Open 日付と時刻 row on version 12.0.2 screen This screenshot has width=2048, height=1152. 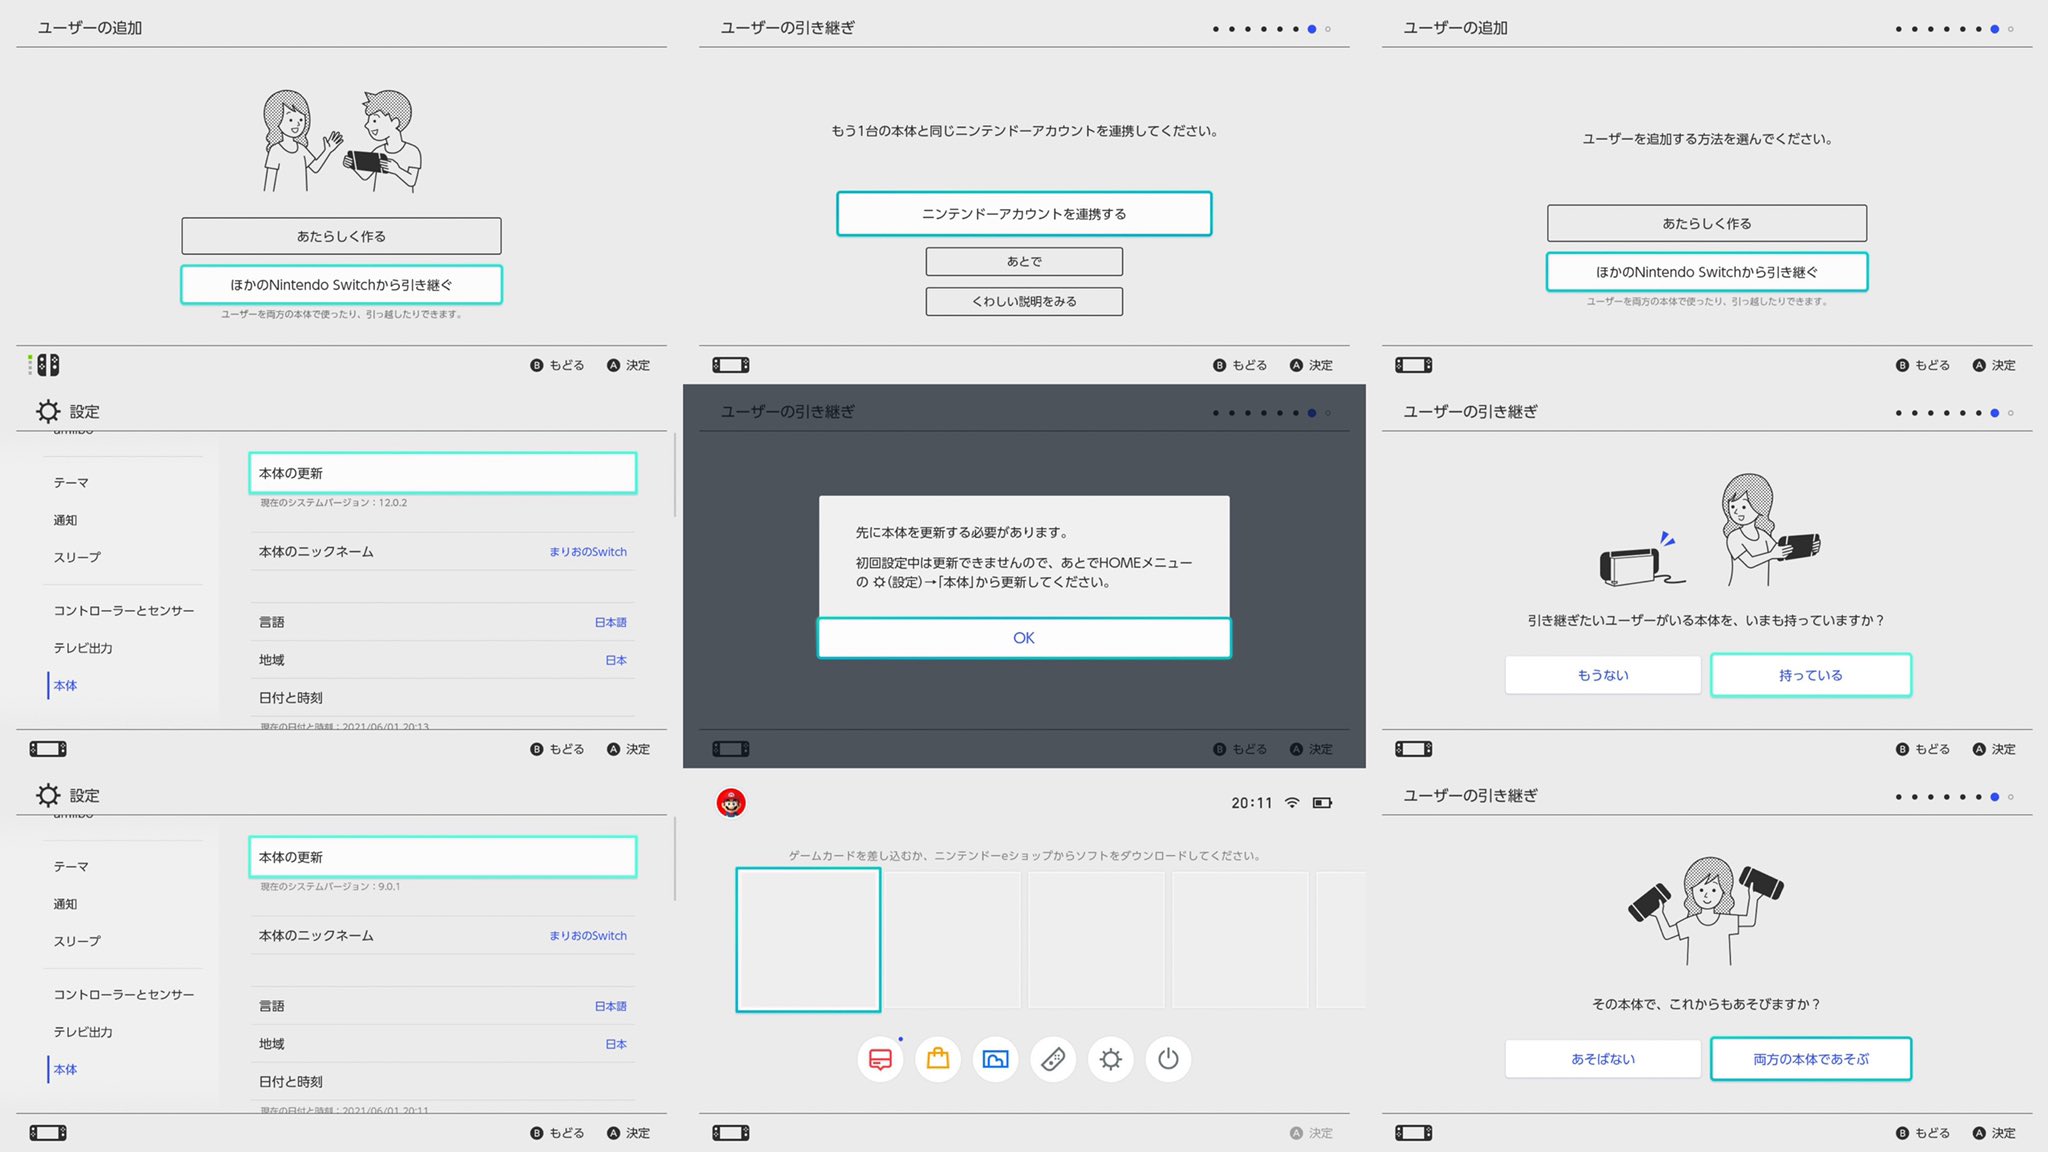(442, 698)
